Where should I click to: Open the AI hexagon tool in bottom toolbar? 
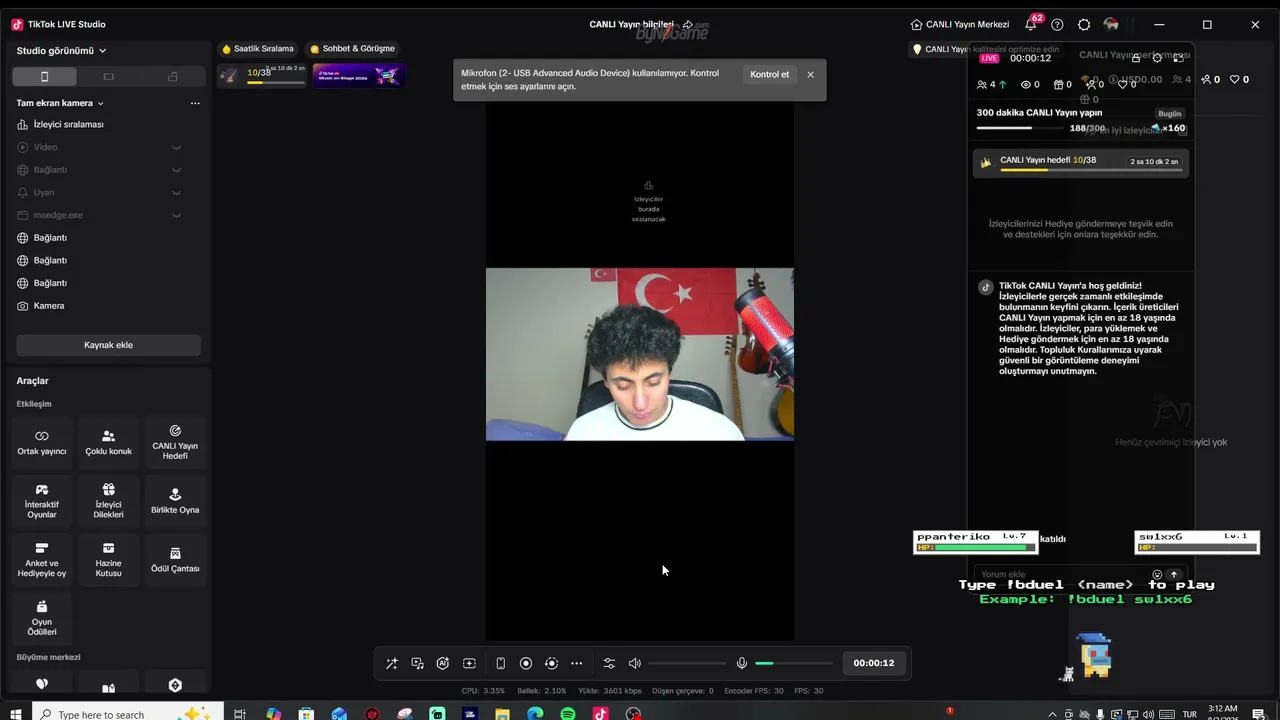pyautogui.click(x=443, y=663)
